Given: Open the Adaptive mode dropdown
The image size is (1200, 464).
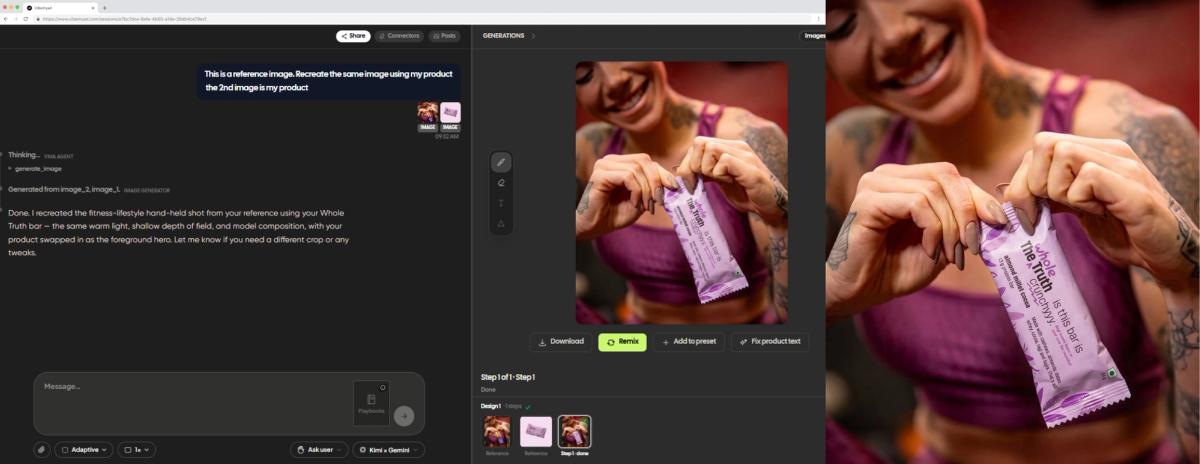Looking at the screenshot, I should click(83, 450).
